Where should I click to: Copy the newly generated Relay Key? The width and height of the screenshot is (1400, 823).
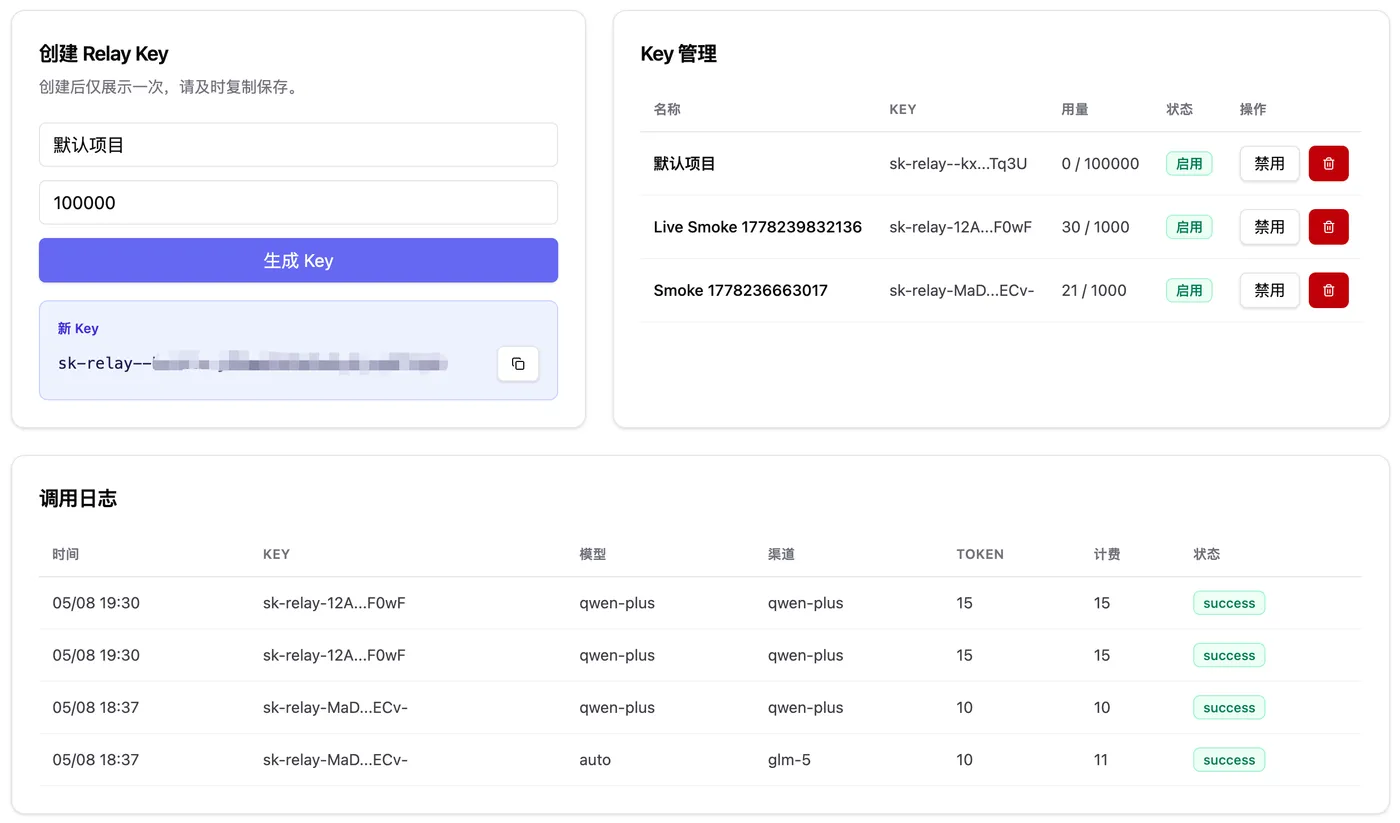pyautogui.click(x=518, y=364)
